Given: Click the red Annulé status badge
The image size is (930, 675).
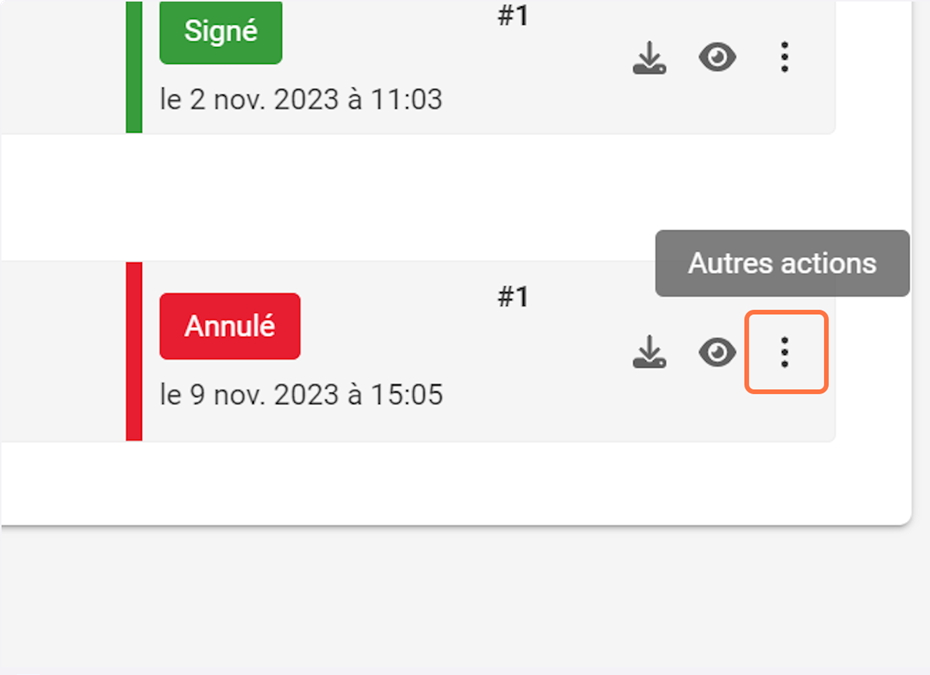Looking at the screenshot, I should pos(229,326).
